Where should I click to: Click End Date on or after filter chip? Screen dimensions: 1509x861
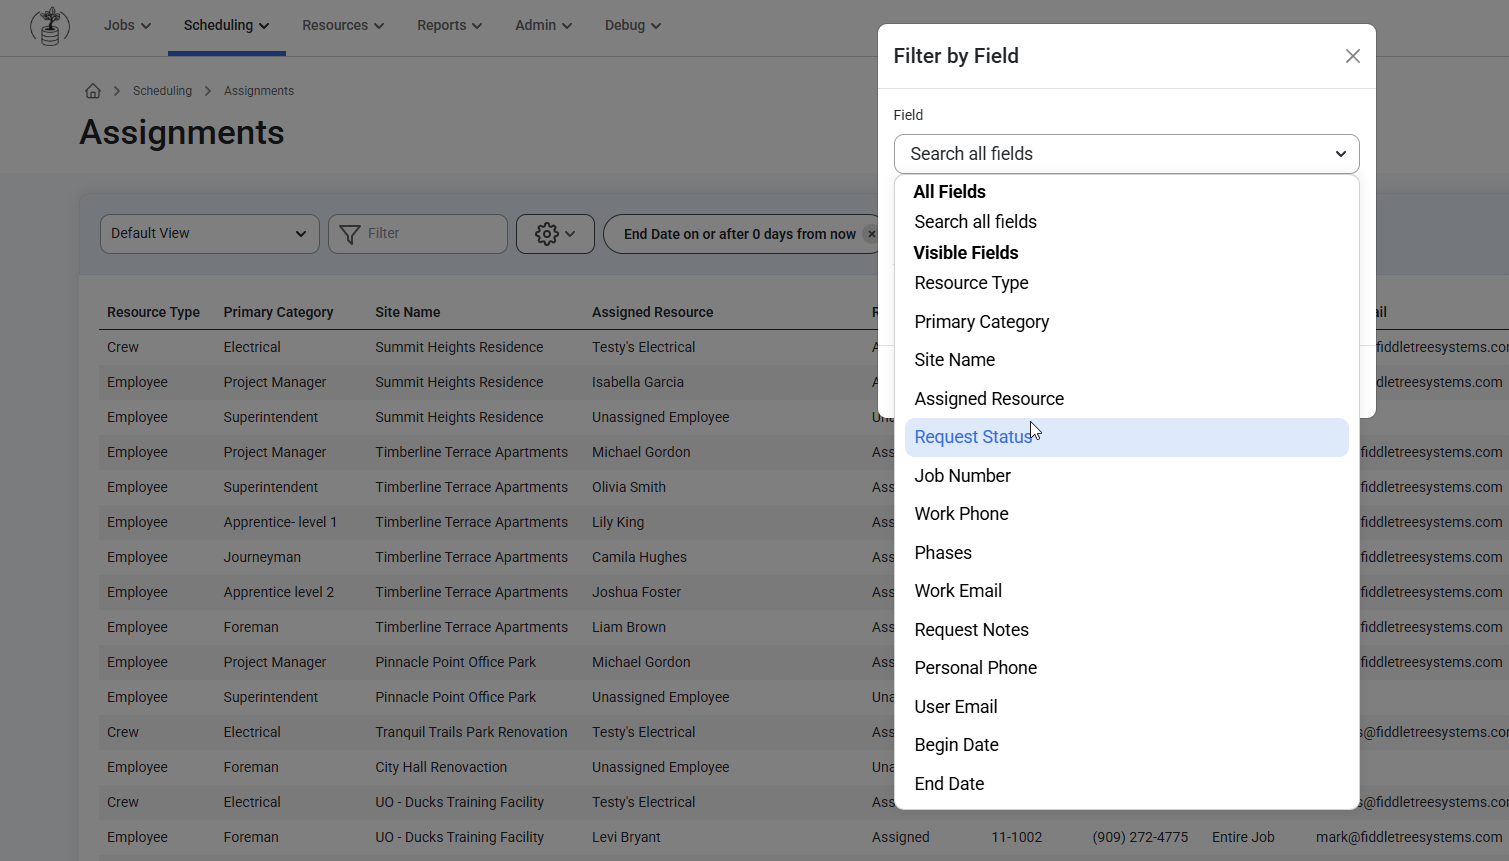click(x=739, y=234)
